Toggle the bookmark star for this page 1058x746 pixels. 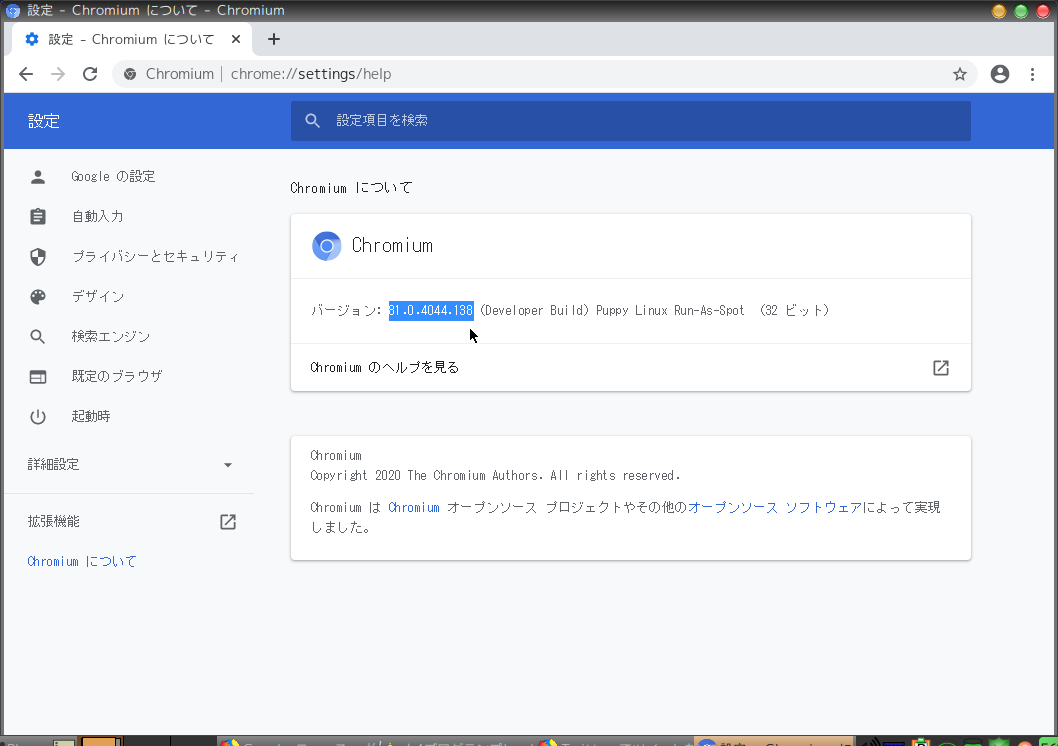(959, 73)
